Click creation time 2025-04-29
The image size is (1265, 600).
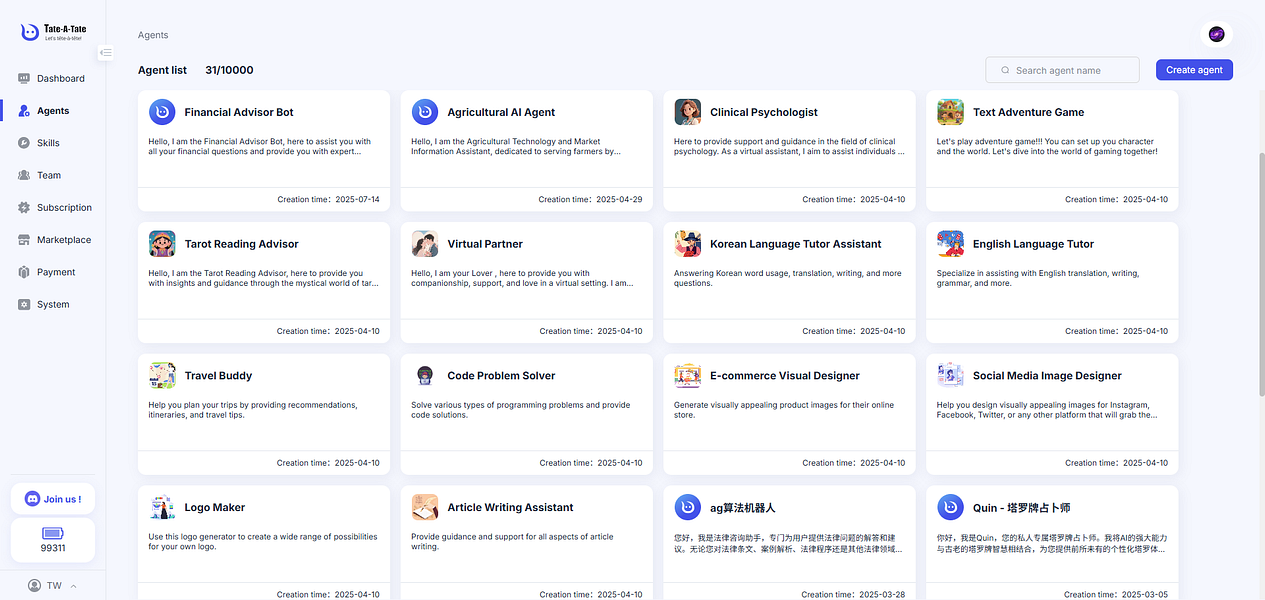pos(619,199)
